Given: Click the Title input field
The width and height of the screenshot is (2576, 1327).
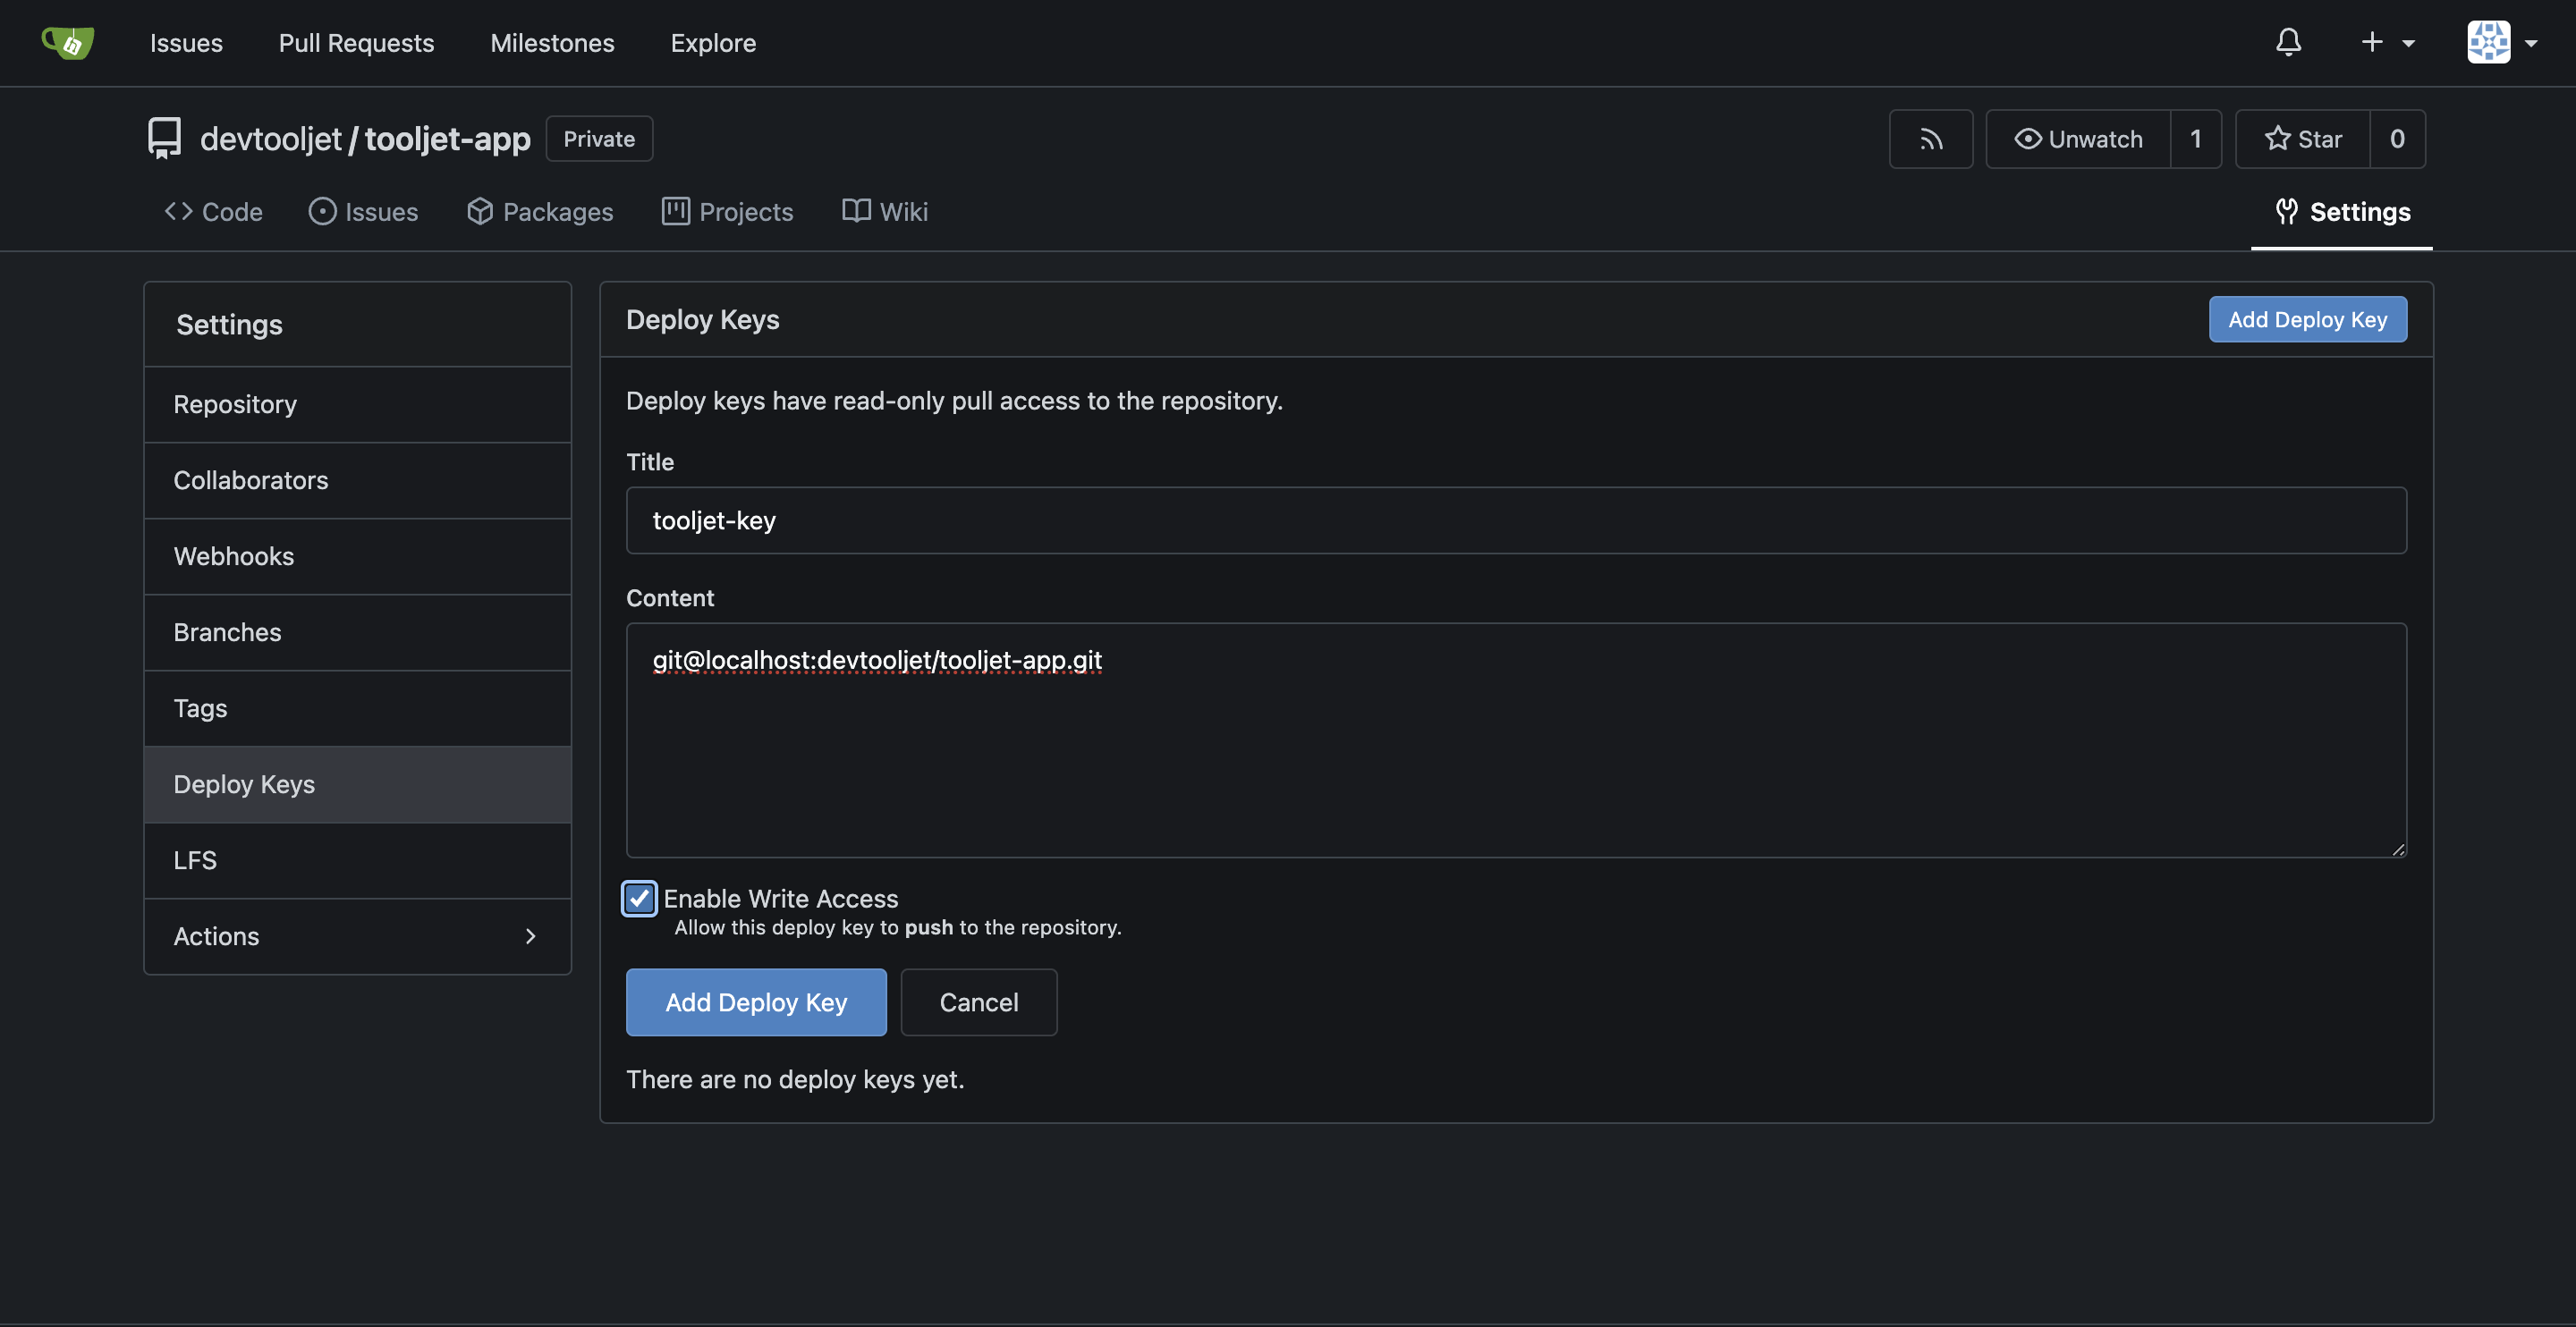Looking at the screenshot, I should pos(1515,520).
